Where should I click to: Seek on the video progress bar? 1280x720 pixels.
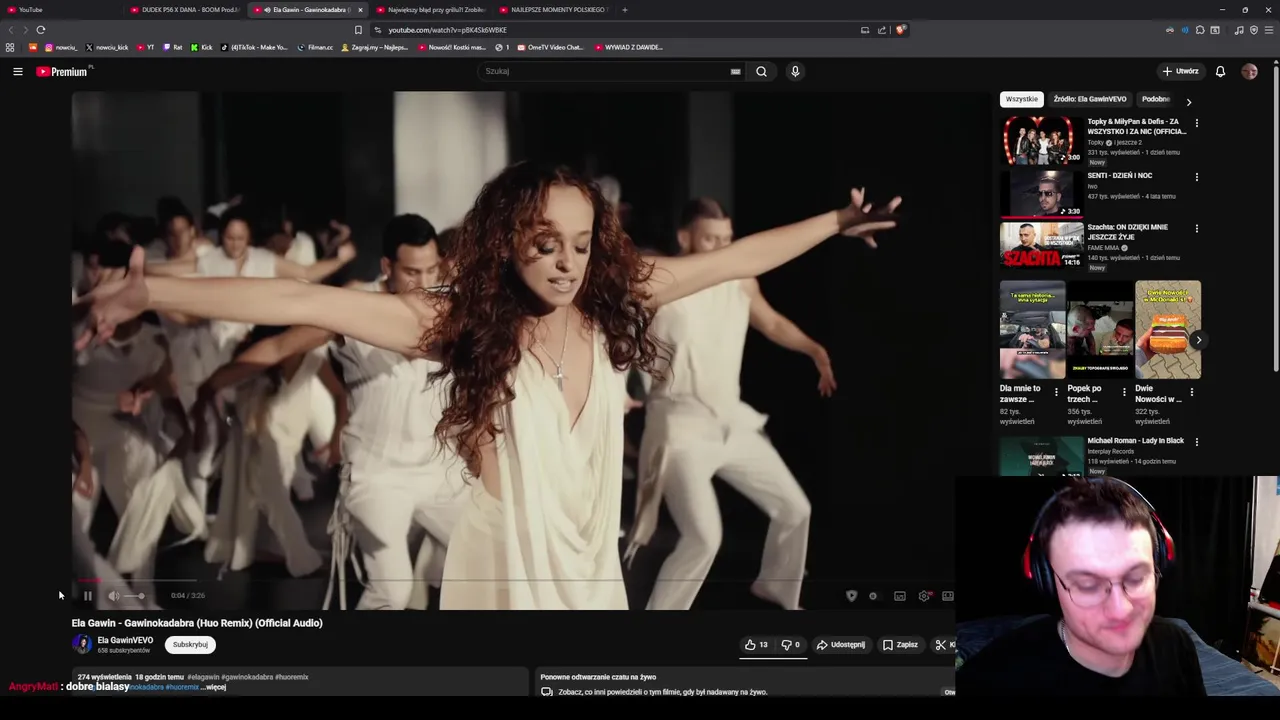pyautogui.click(x=512, y=580)
